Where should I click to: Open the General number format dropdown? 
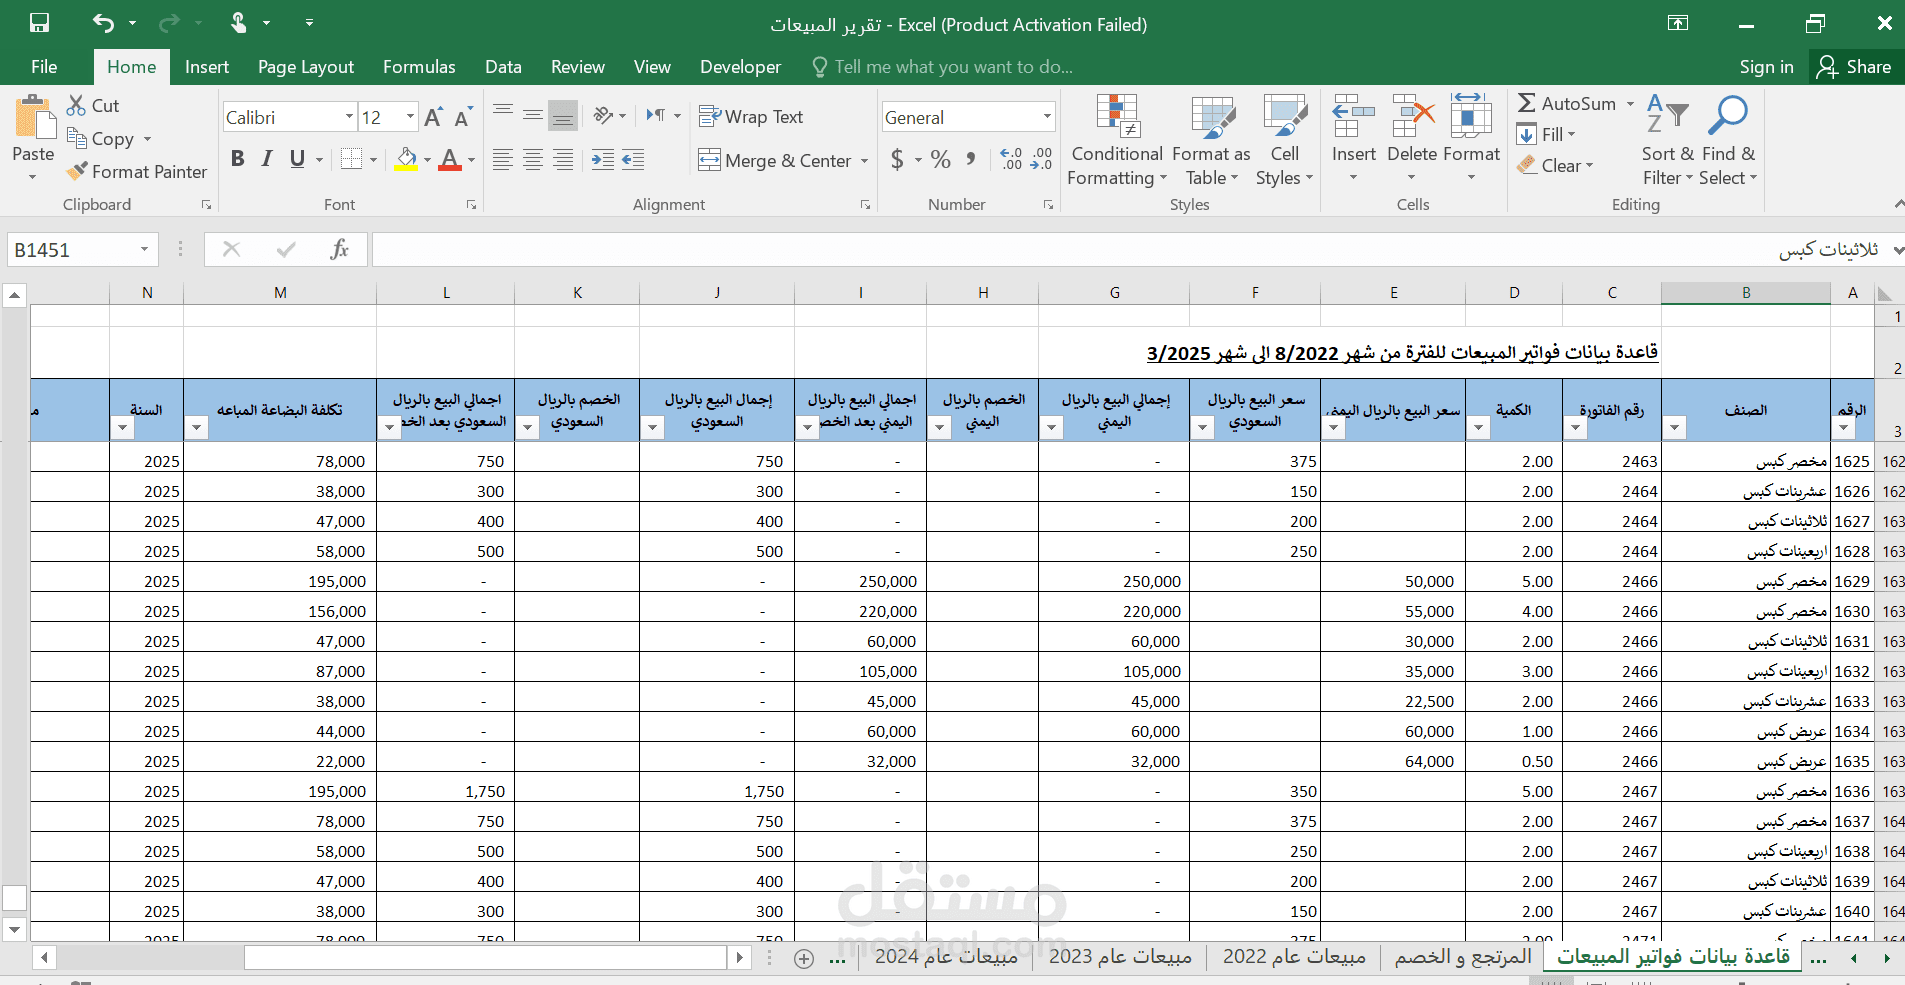coord(1047,117)
